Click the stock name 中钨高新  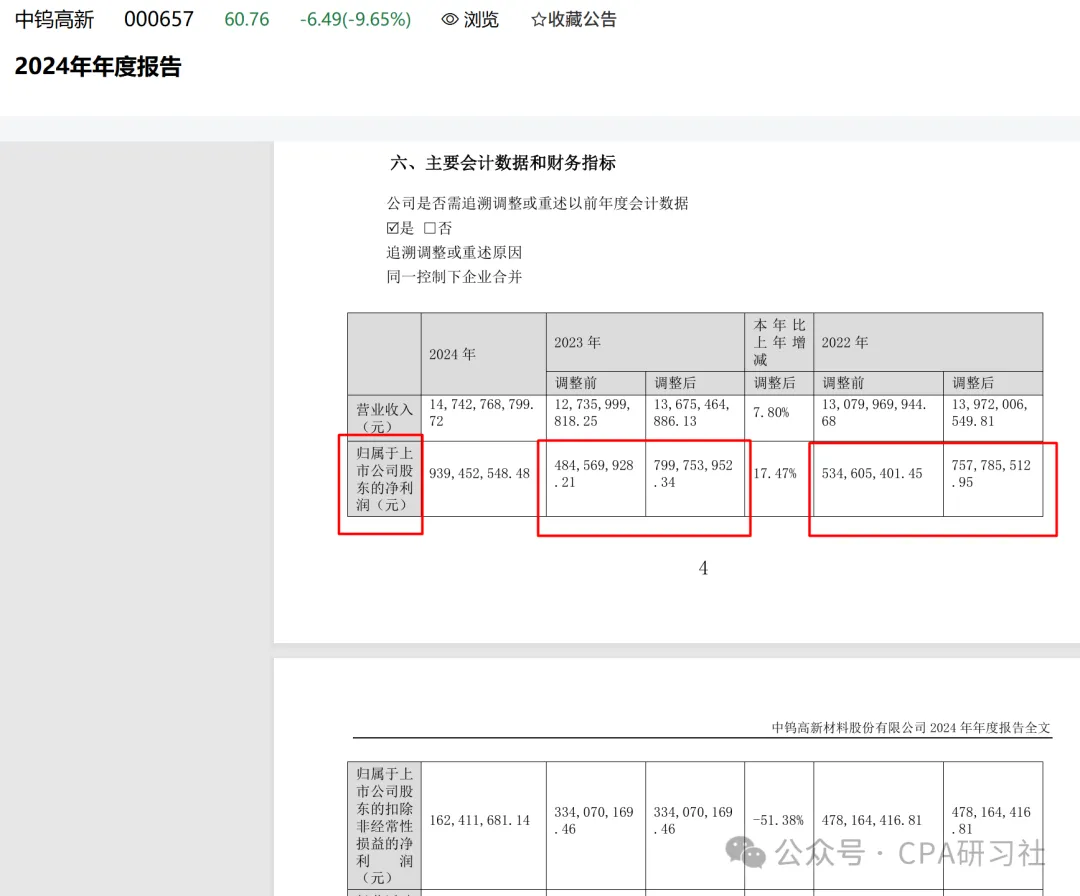tap(54, 19)
